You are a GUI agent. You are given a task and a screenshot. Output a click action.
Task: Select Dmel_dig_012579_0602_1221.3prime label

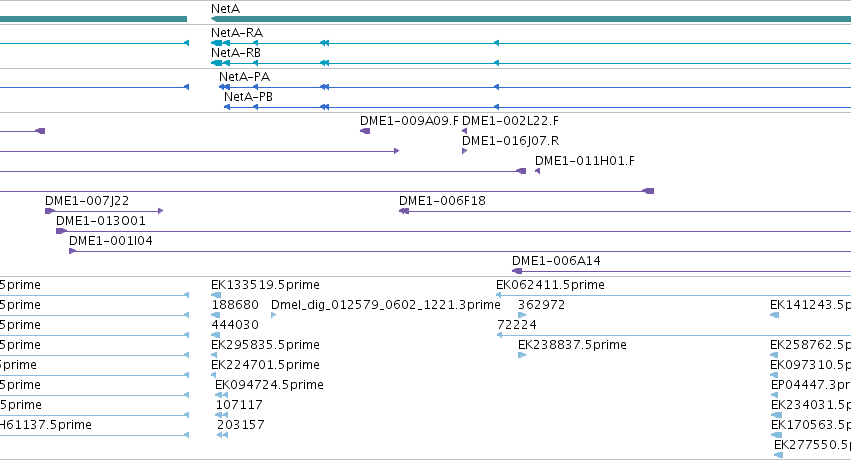[x=385, y=305]
